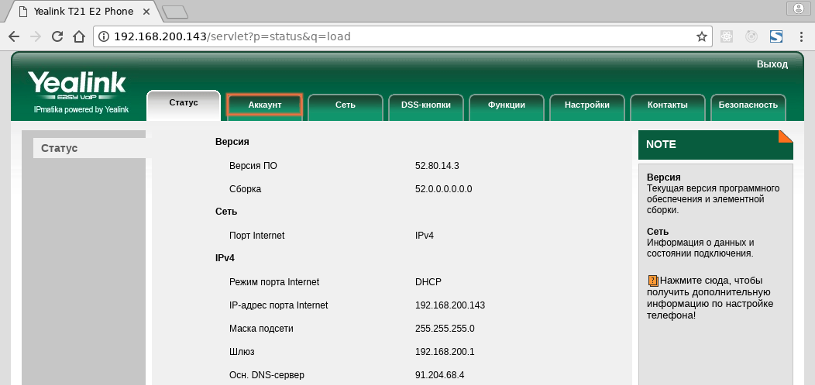
Task: Open the Сеть tab
Action: pyautogui.click(x=345, y=107)
